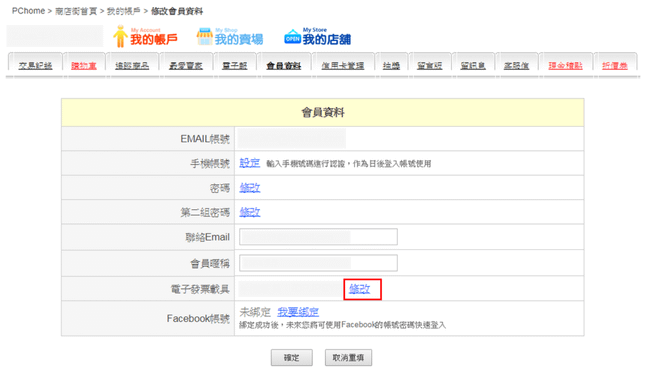Click 我要綁定 Facebook link
Screen dimensions: 649x376
pyautogui.click(x=298, y=312)
